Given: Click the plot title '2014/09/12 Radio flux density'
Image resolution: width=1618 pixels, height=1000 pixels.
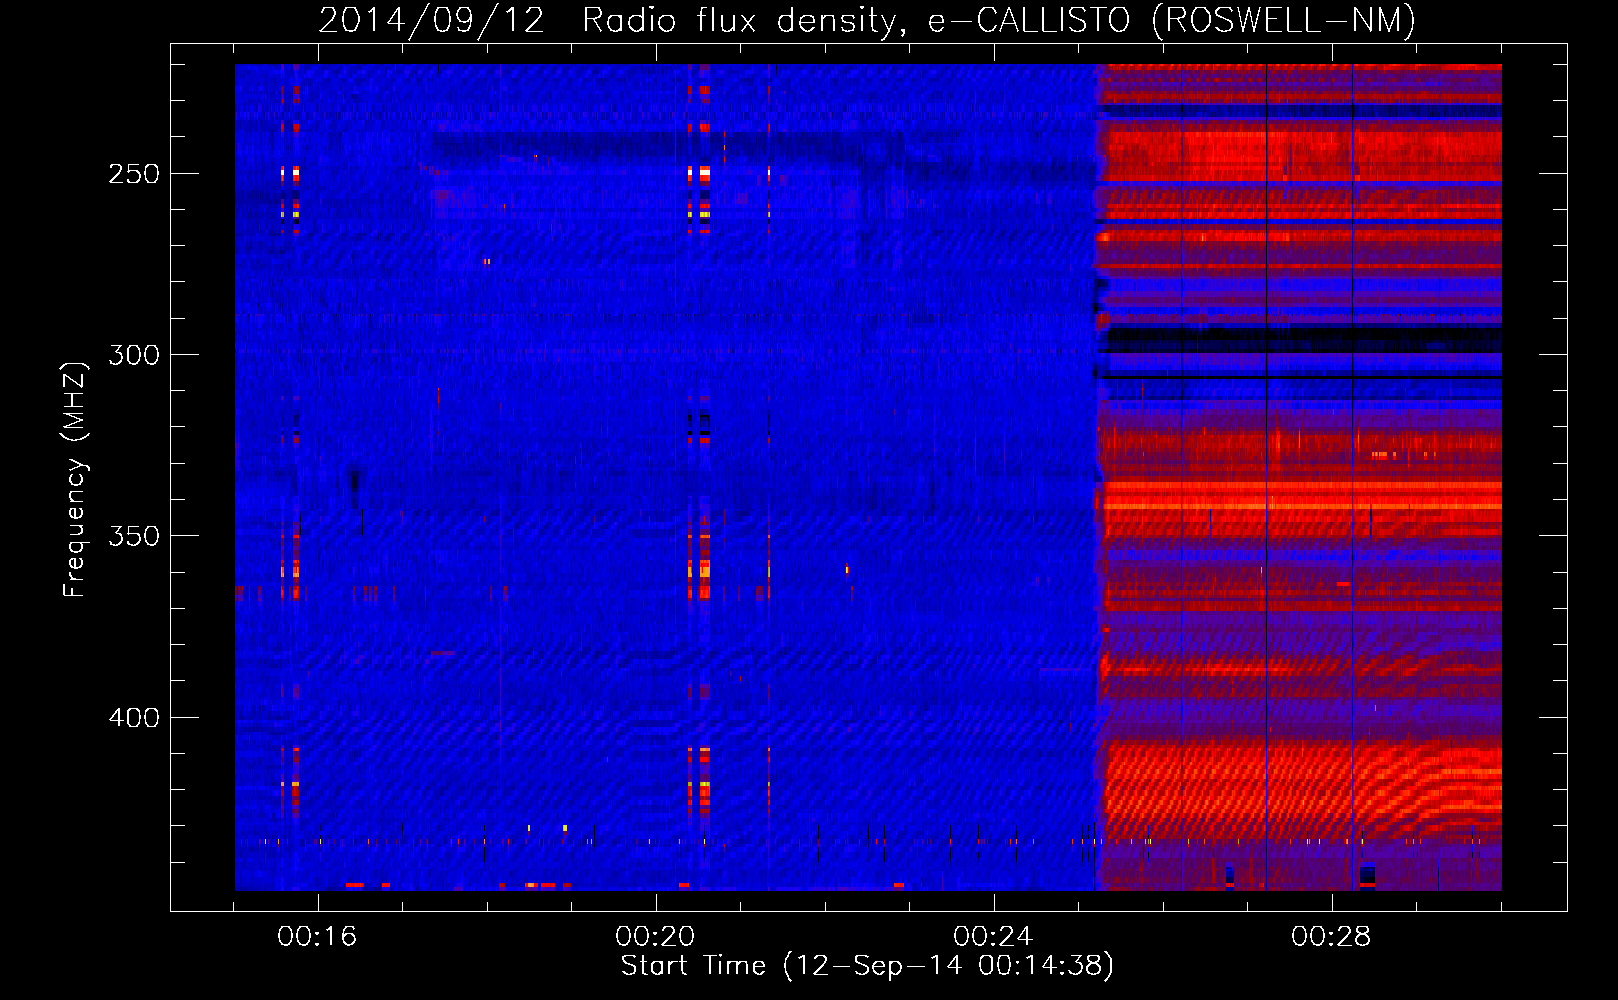Looking at the screenshot, I should pyautogui.click(x=867, y=21).
